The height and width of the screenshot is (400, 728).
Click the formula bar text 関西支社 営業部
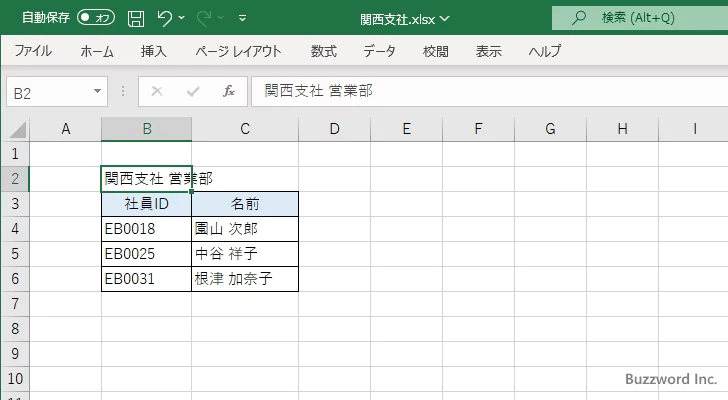[x=318, y=91]
